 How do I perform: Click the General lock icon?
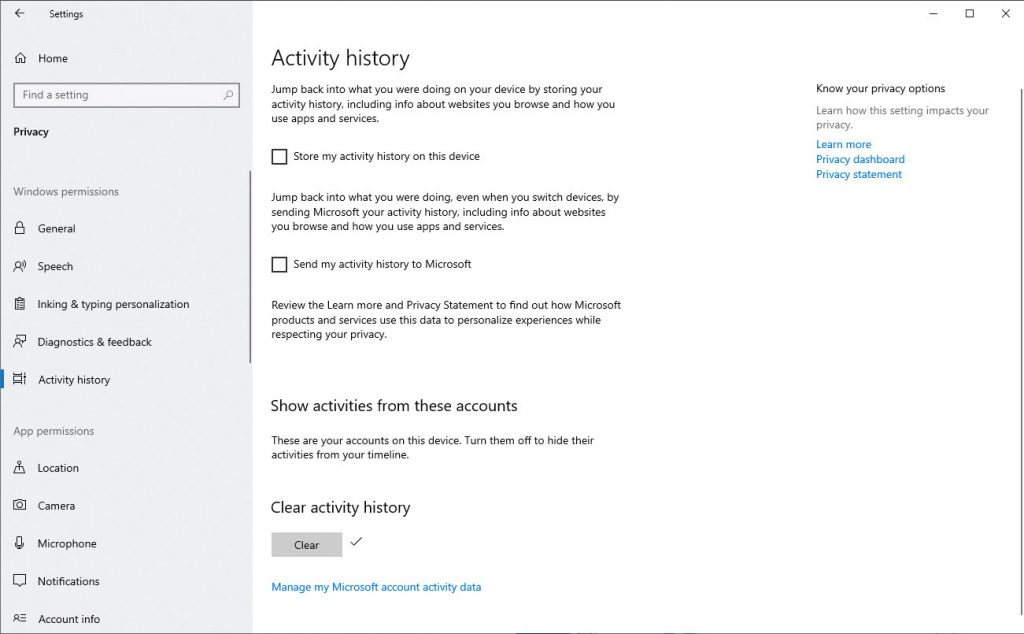20,228
